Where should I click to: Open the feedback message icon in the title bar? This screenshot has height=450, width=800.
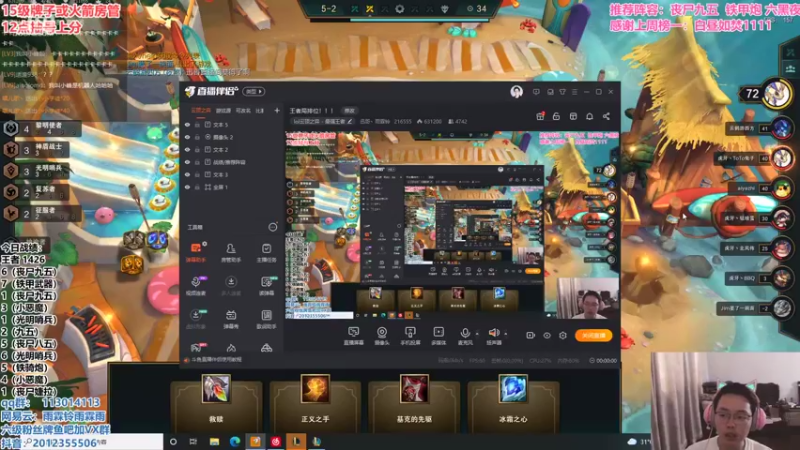[x=536, y=92]
